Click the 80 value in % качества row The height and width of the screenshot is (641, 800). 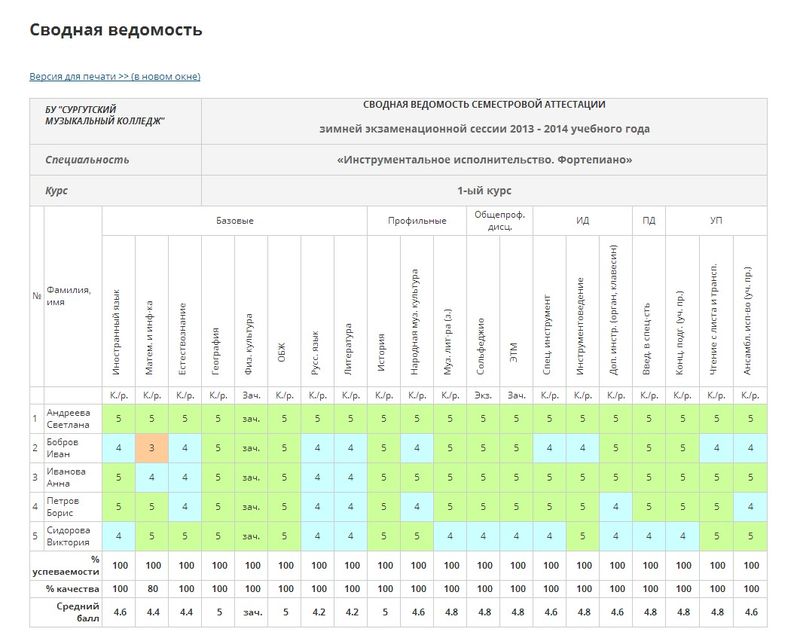pyautogui.click(x=153, y=589)
